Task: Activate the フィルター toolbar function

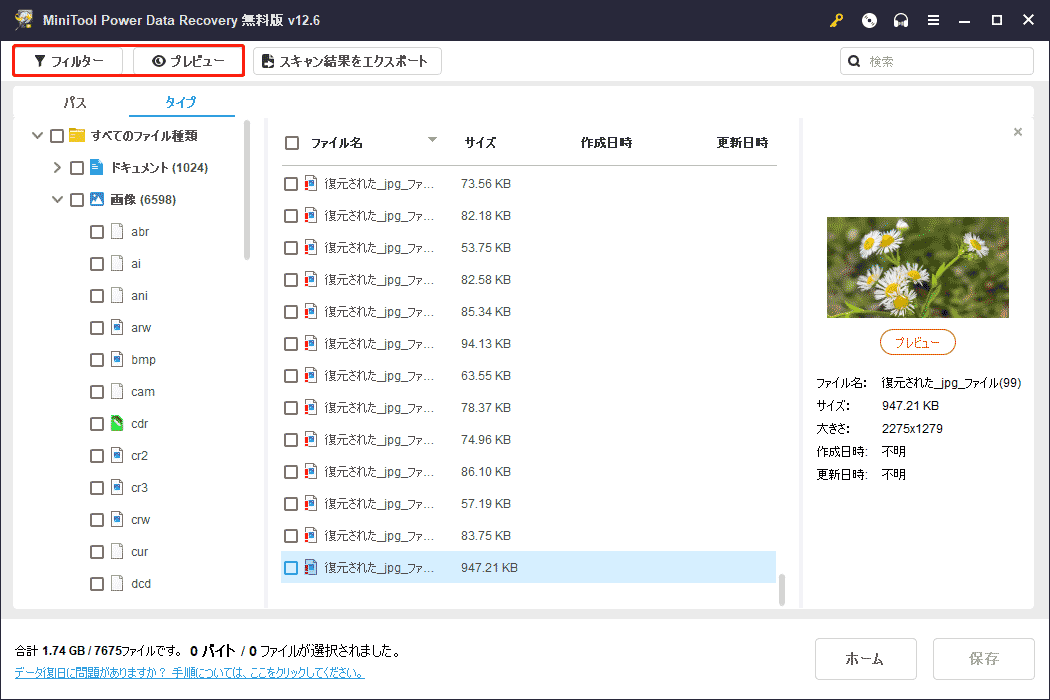Action: pos(68,60)
